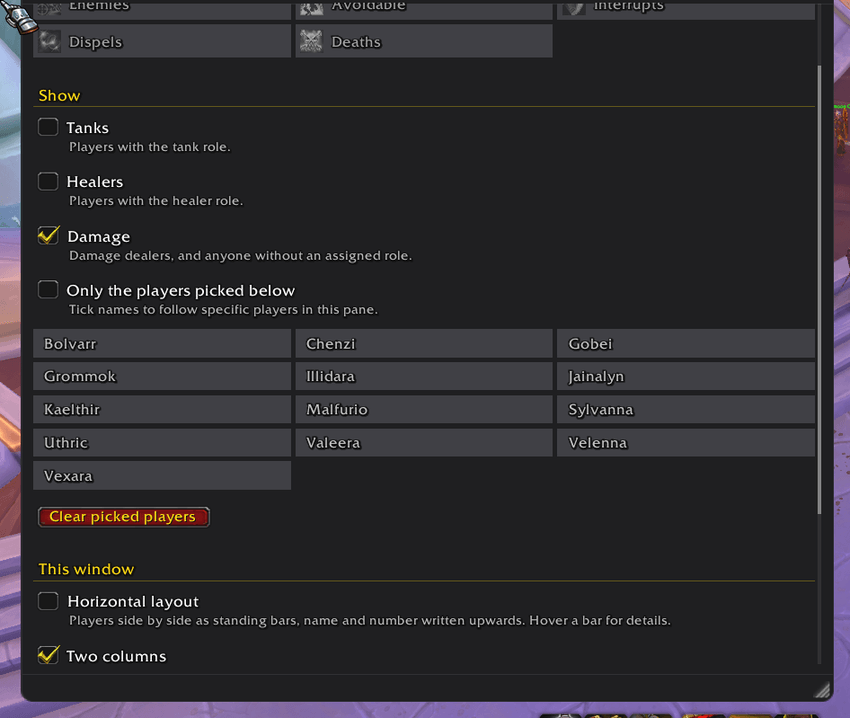
Task: Enable the Tanks checkbox
Action: tap(48, 127)
